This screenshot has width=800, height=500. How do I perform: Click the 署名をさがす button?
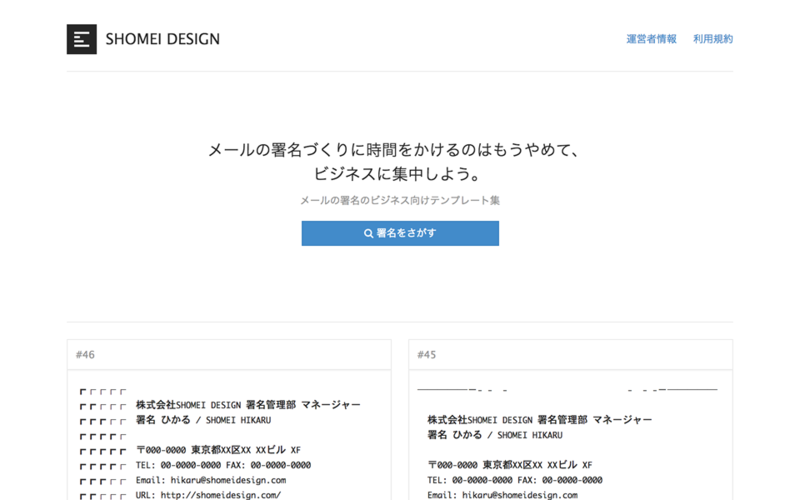[400, 233]
